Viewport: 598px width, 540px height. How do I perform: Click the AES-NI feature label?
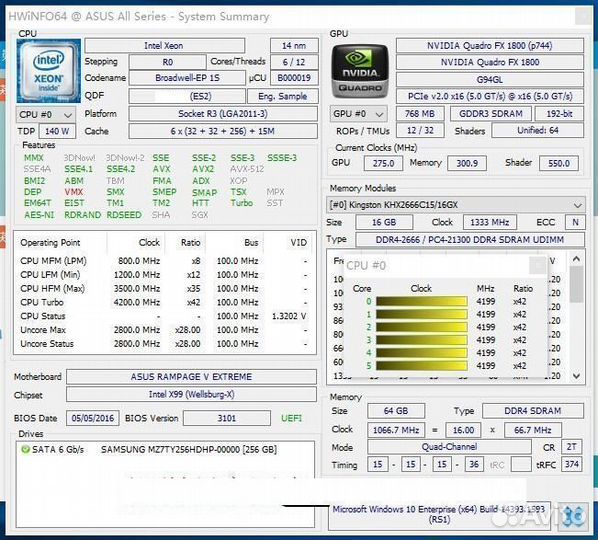[39, 215]
